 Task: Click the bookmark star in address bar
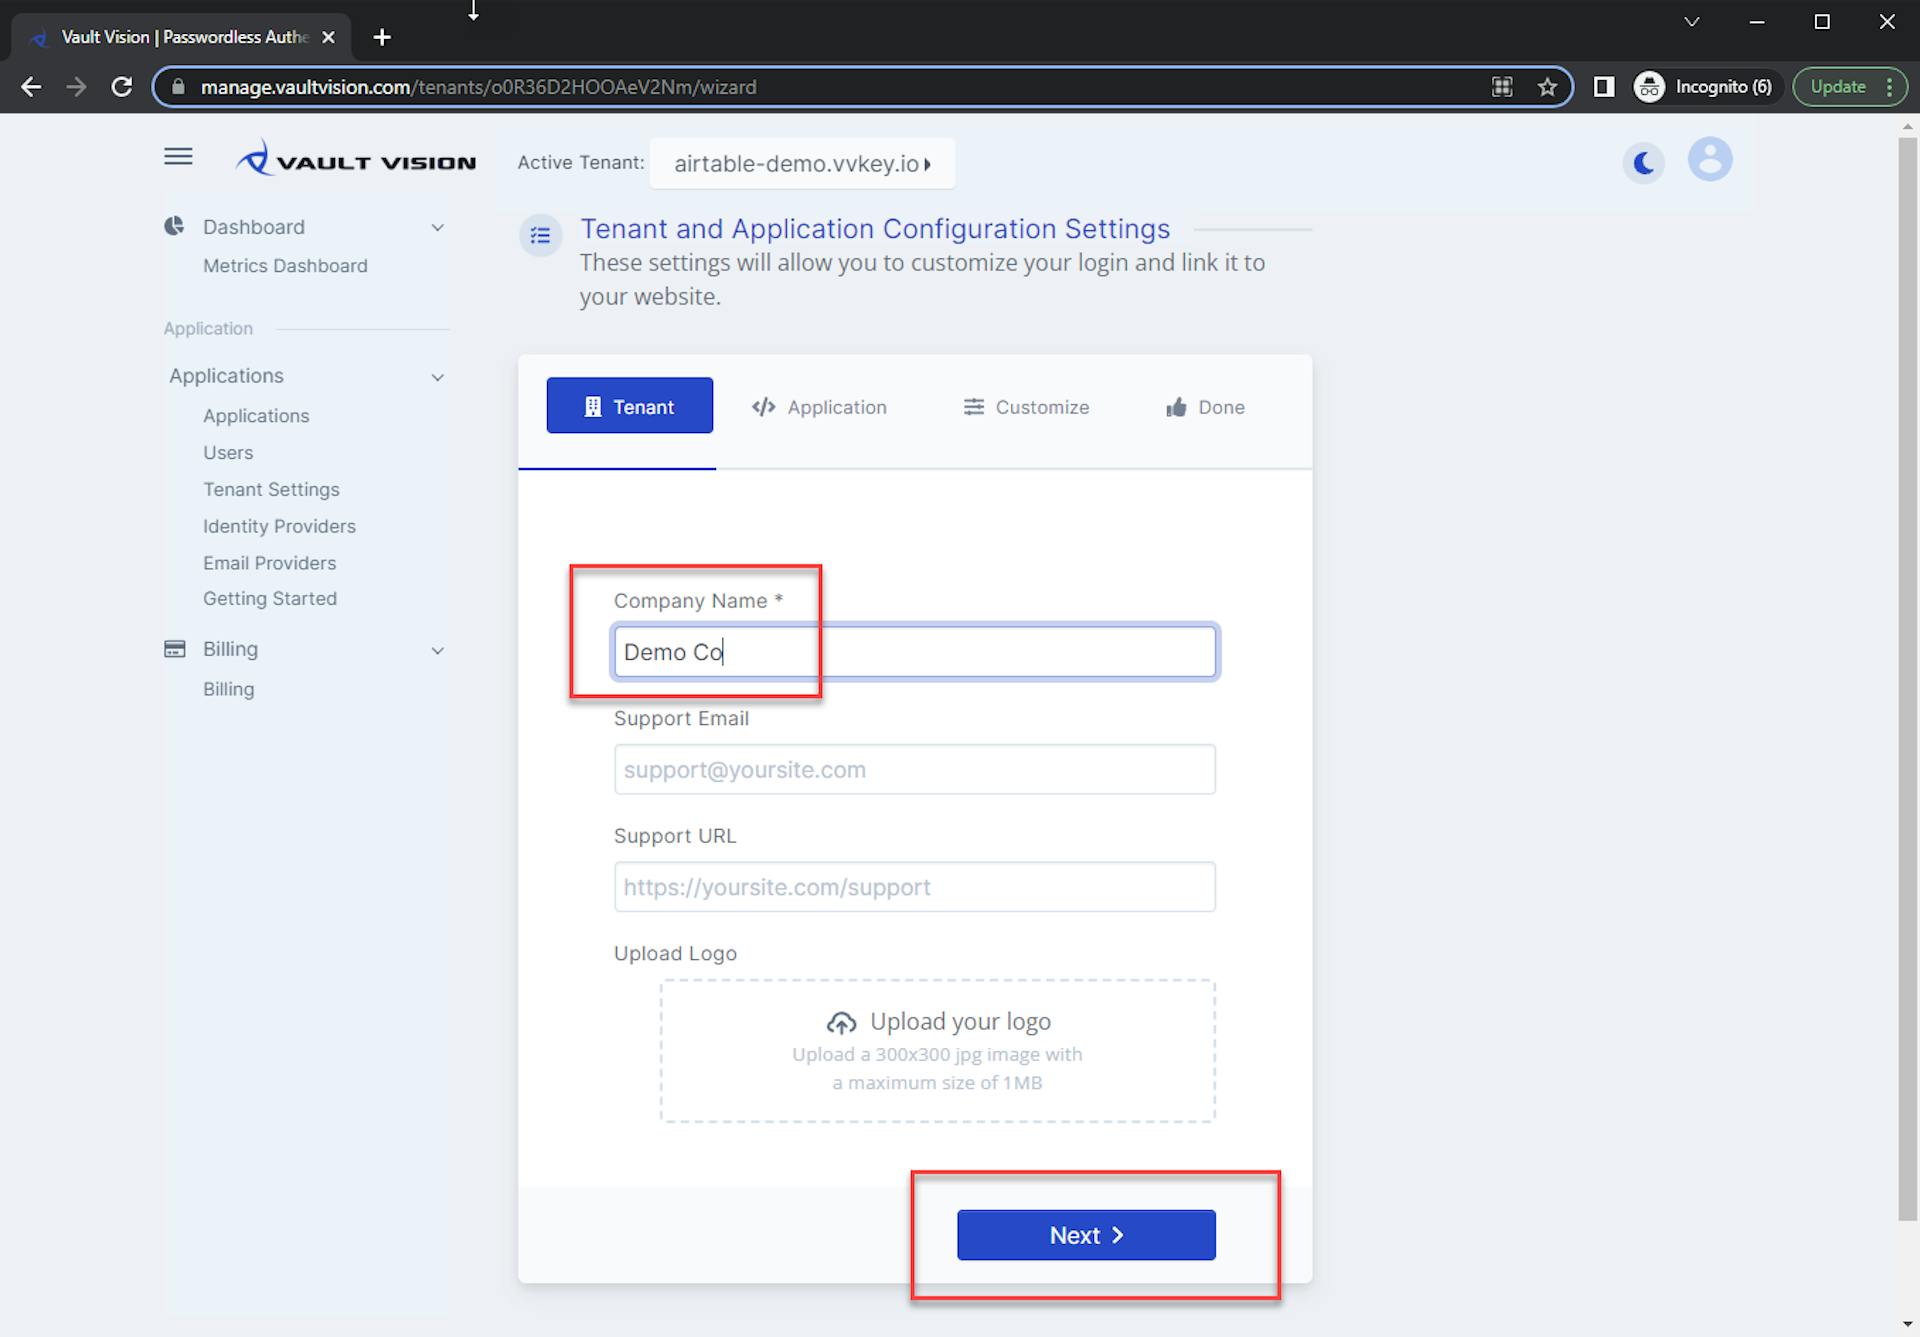(x=1549, y=86)
